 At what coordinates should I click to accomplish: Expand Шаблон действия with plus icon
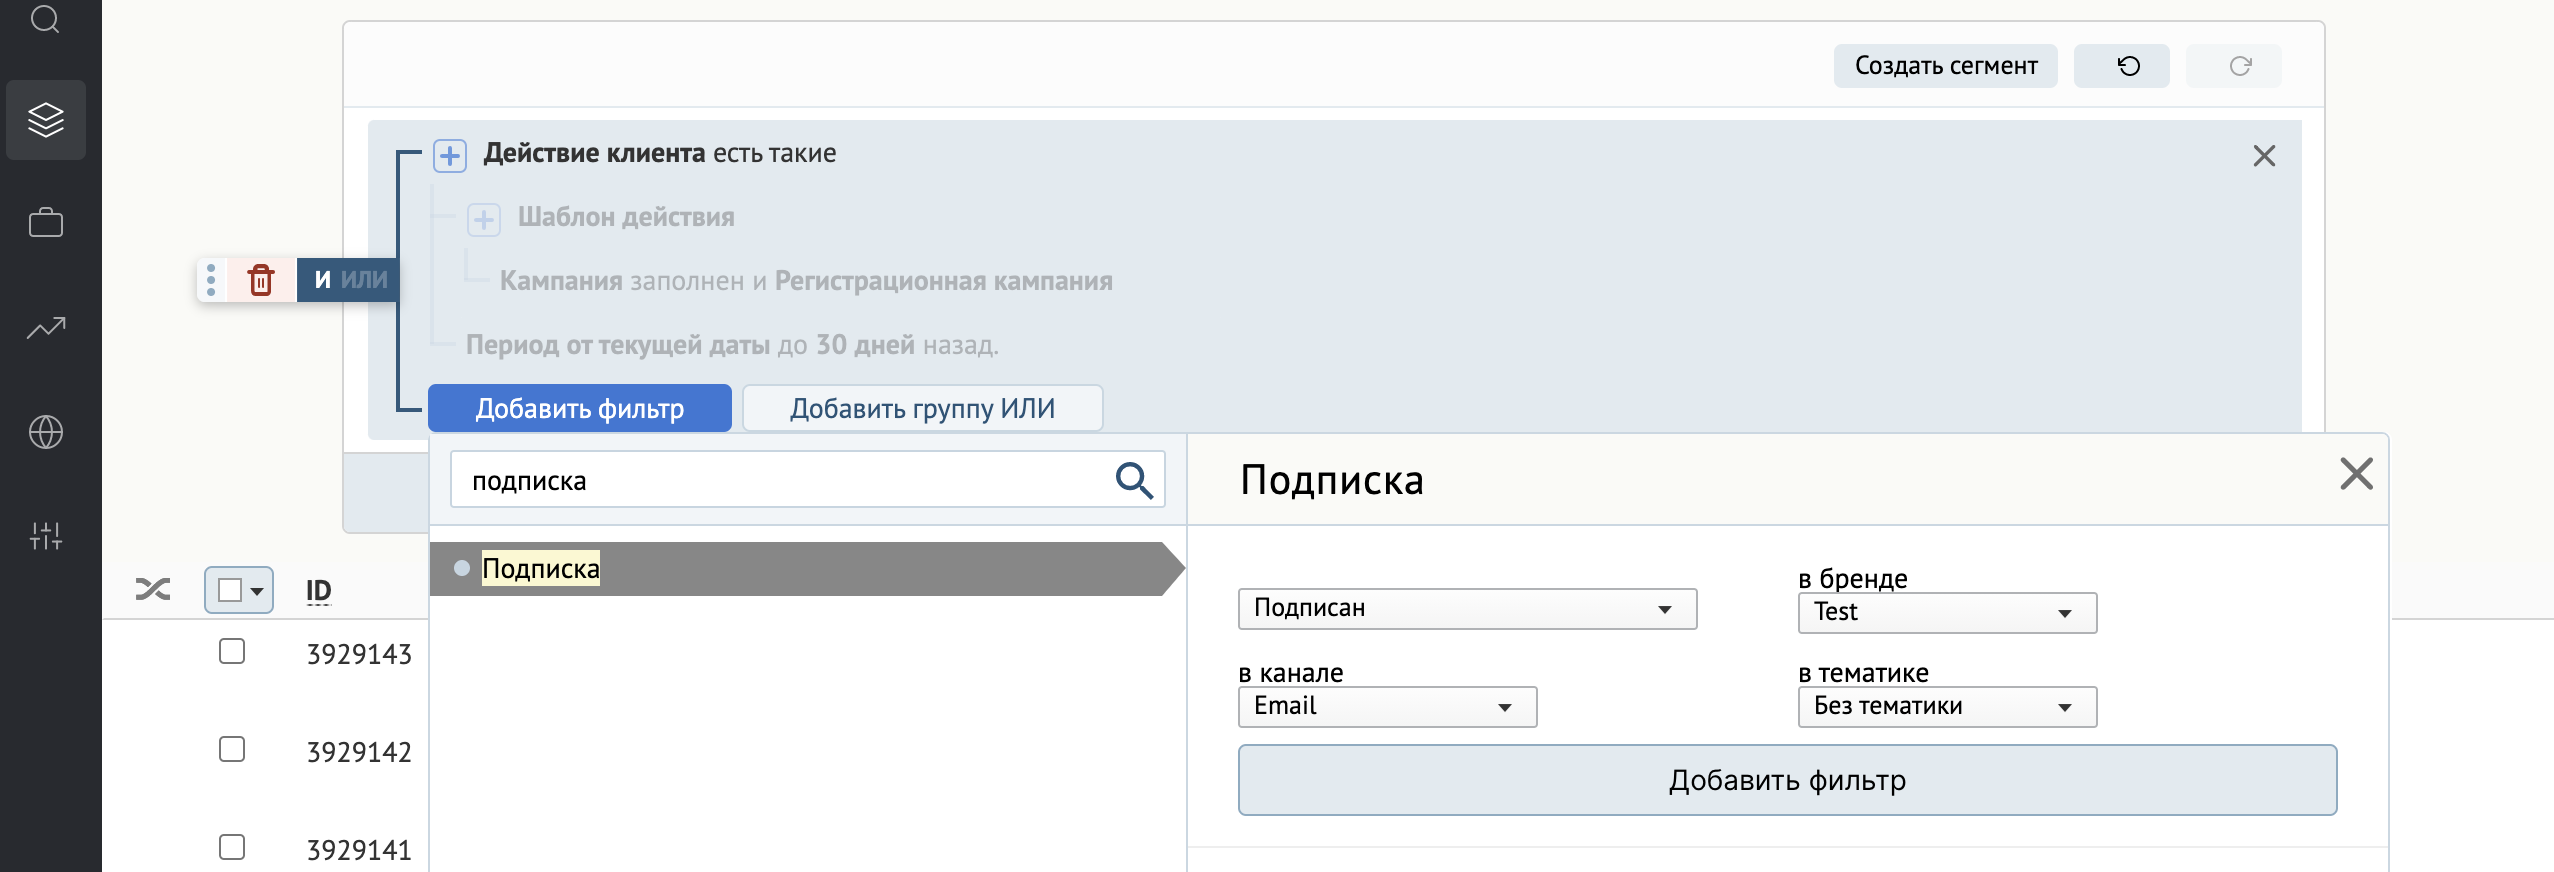[x=484, y=220]
